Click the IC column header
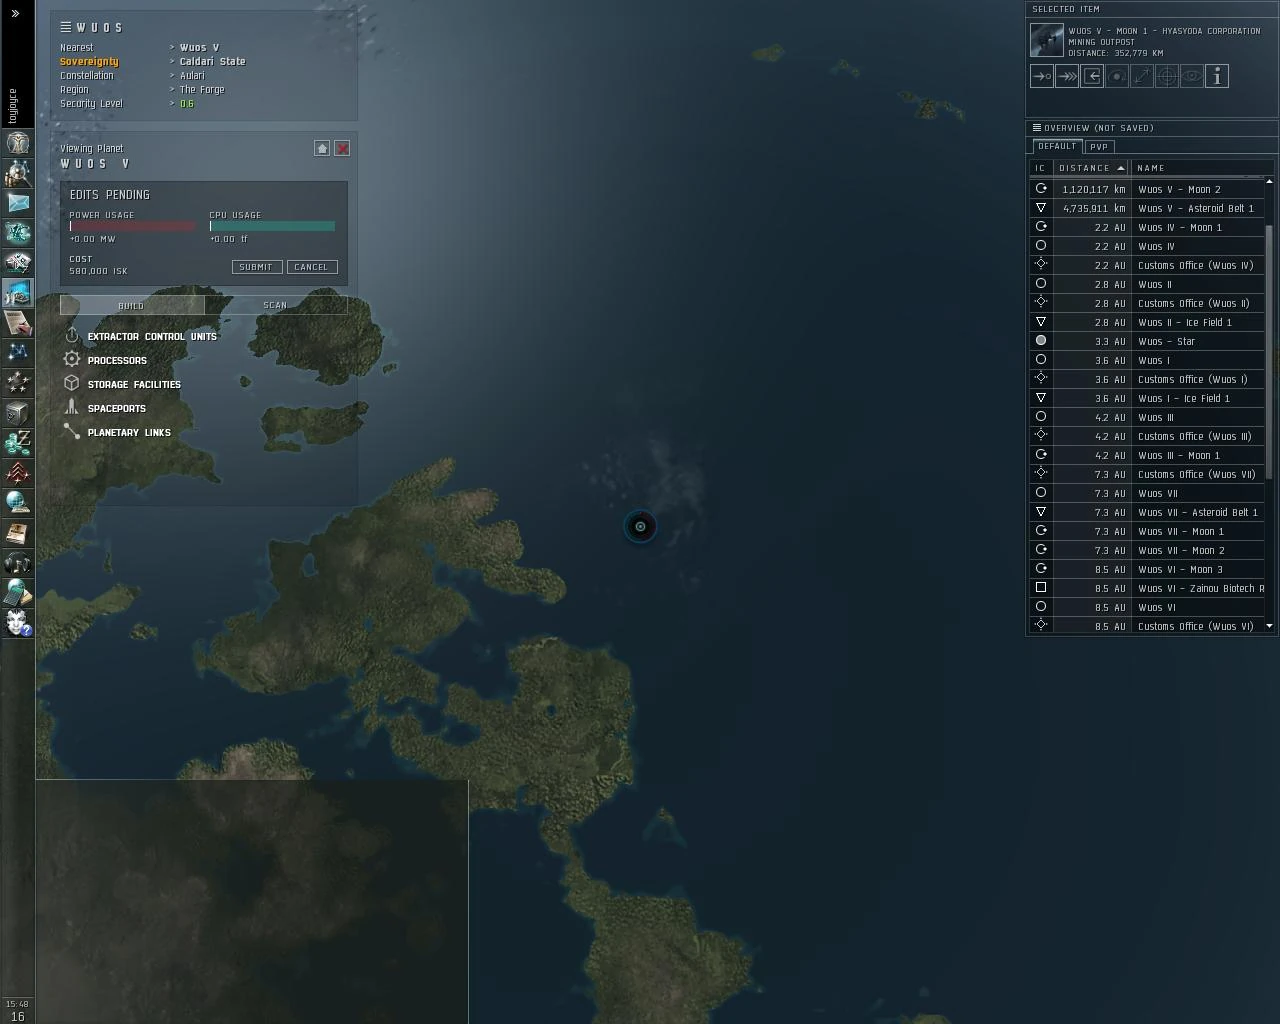Image resolution: width=1280 pixels, height=1024 pixels. click(x=1041, y=168)
